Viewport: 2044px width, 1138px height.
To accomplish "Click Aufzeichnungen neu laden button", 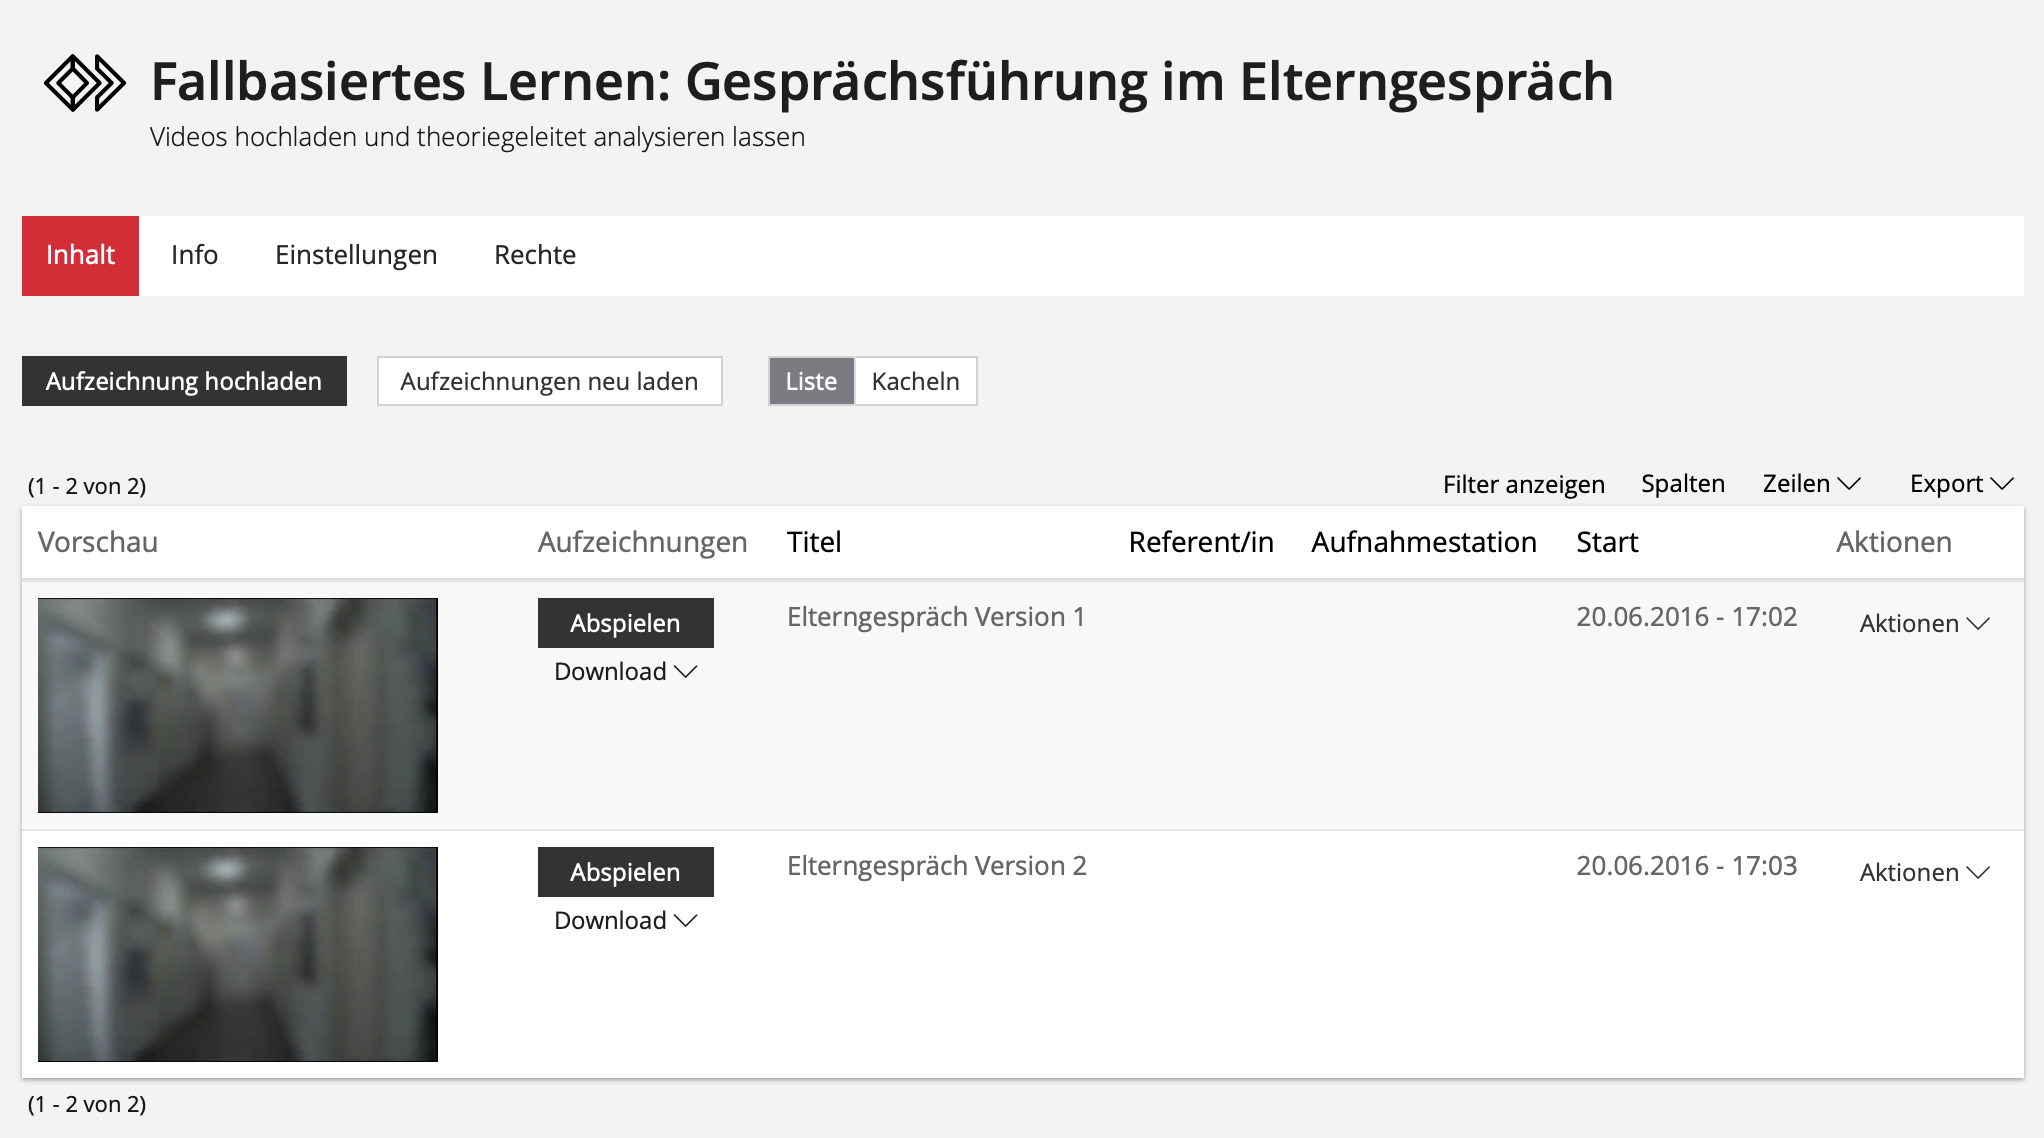I will (549, 381).
